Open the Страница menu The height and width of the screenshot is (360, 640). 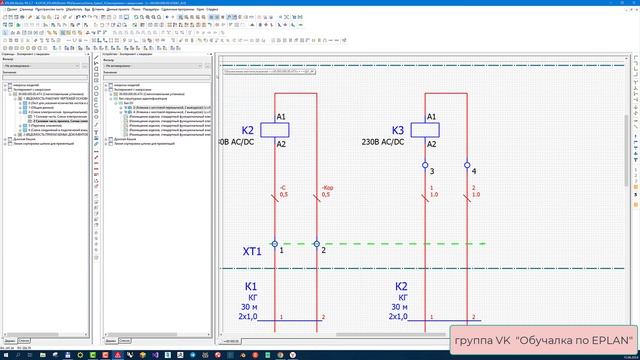[x=26, y=9]
